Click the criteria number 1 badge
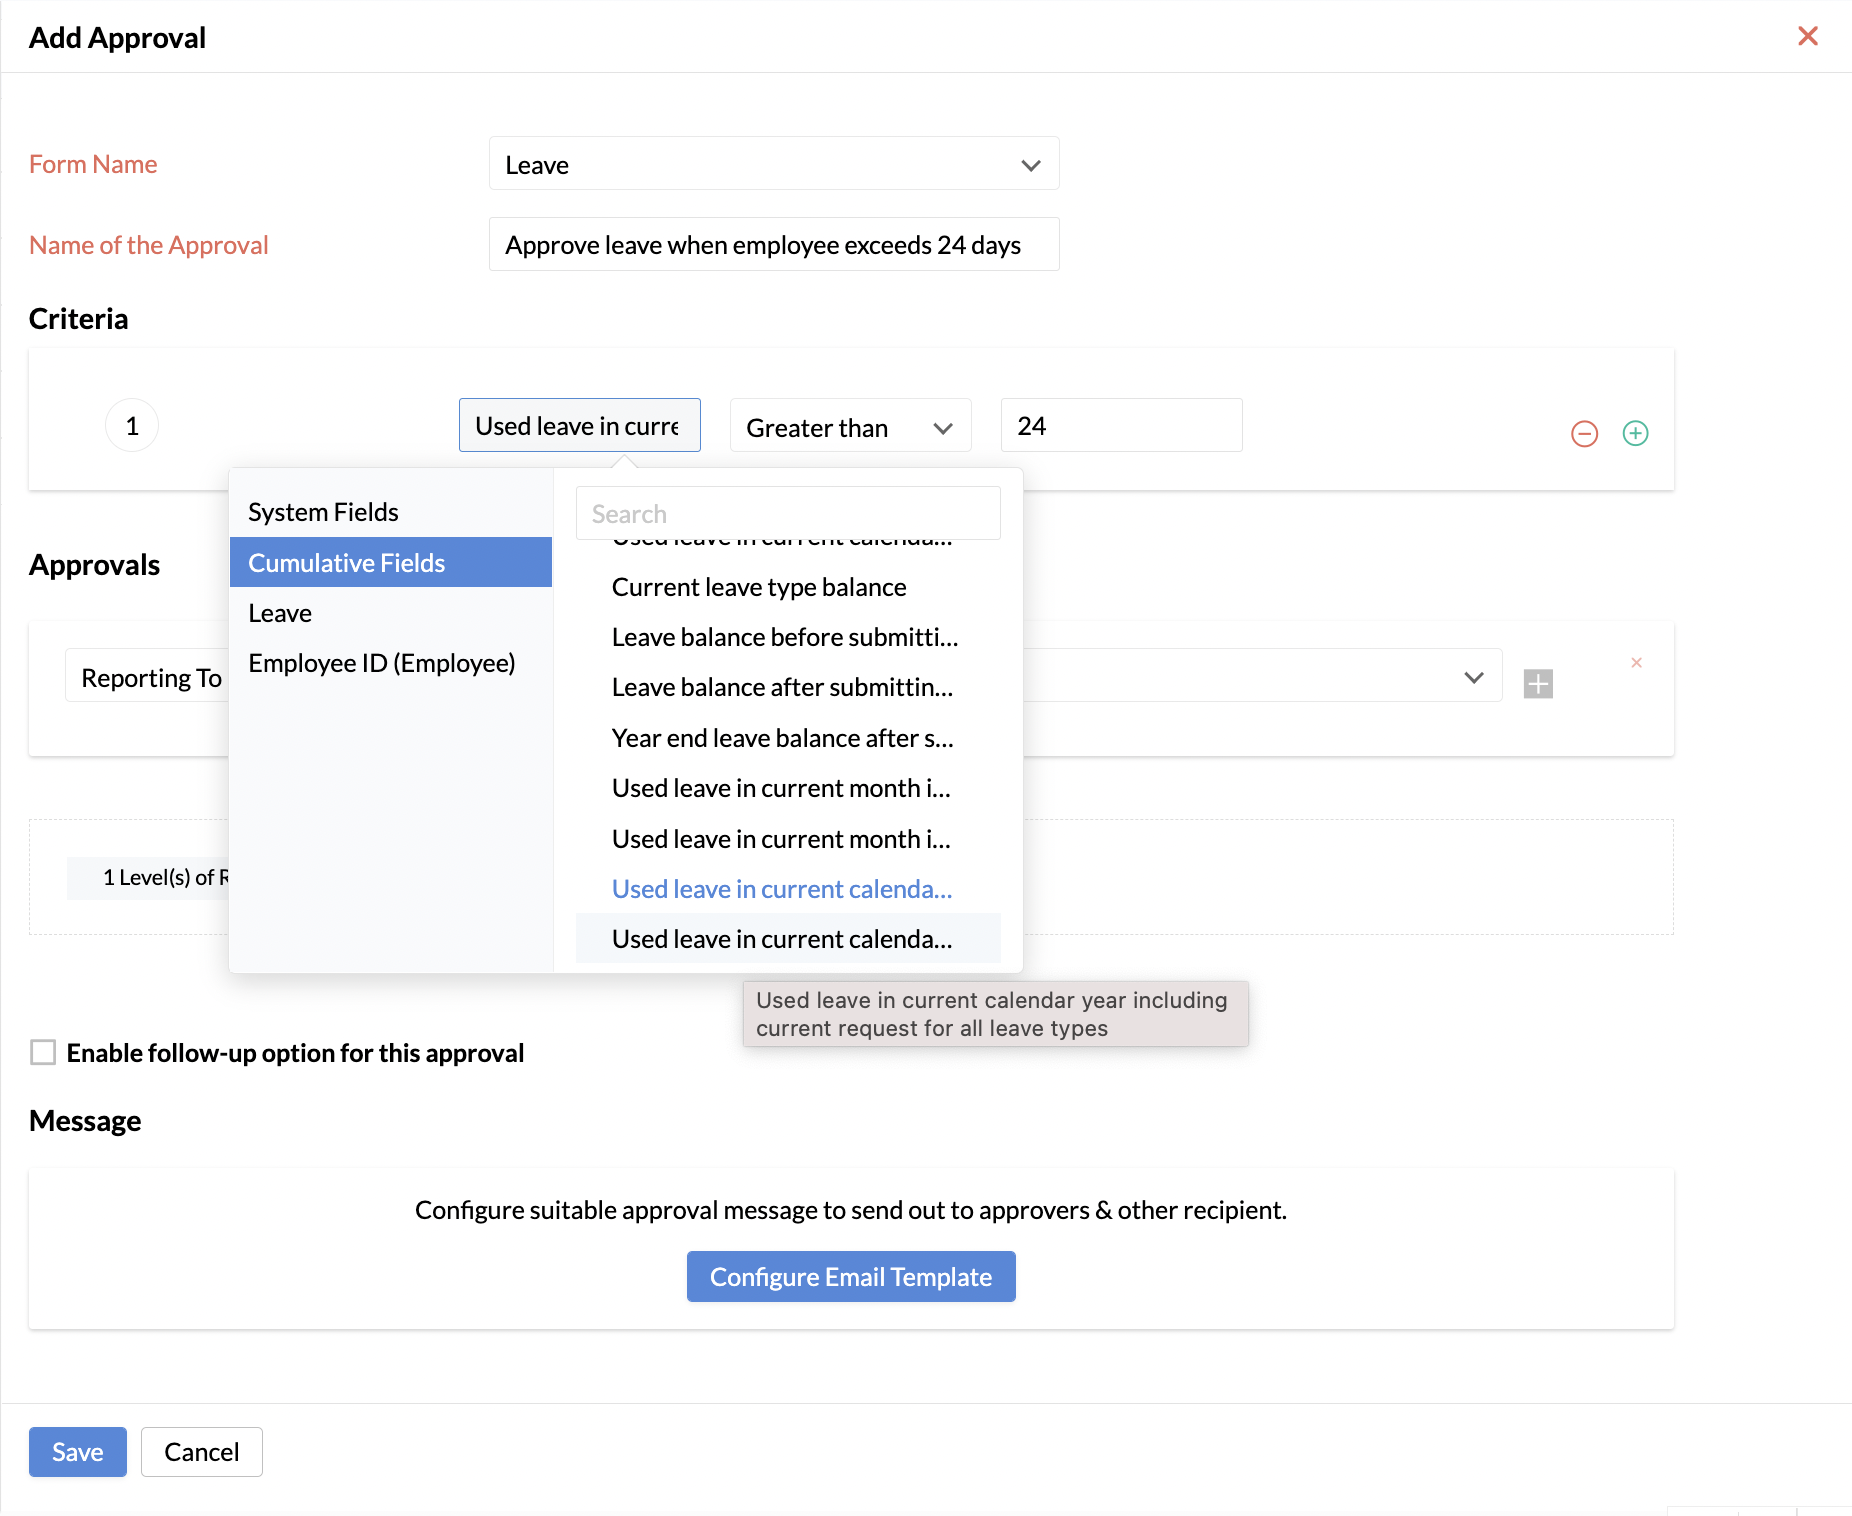The width and height of the screenshot is (1852, 1516). click(132, 426)
